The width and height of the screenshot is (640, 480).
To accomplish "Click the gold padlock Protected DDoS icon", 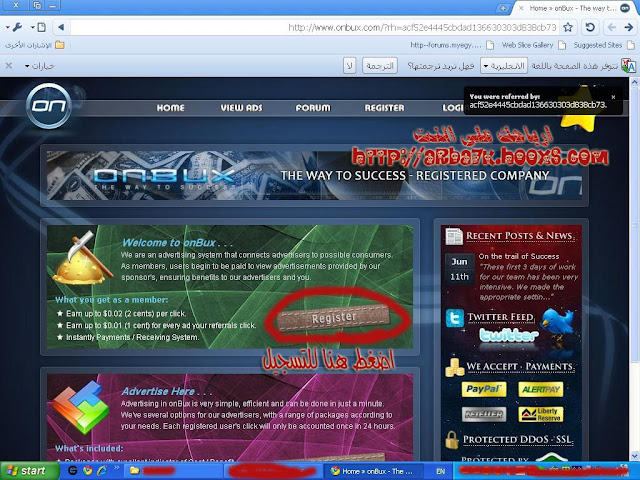I will 452,440.
